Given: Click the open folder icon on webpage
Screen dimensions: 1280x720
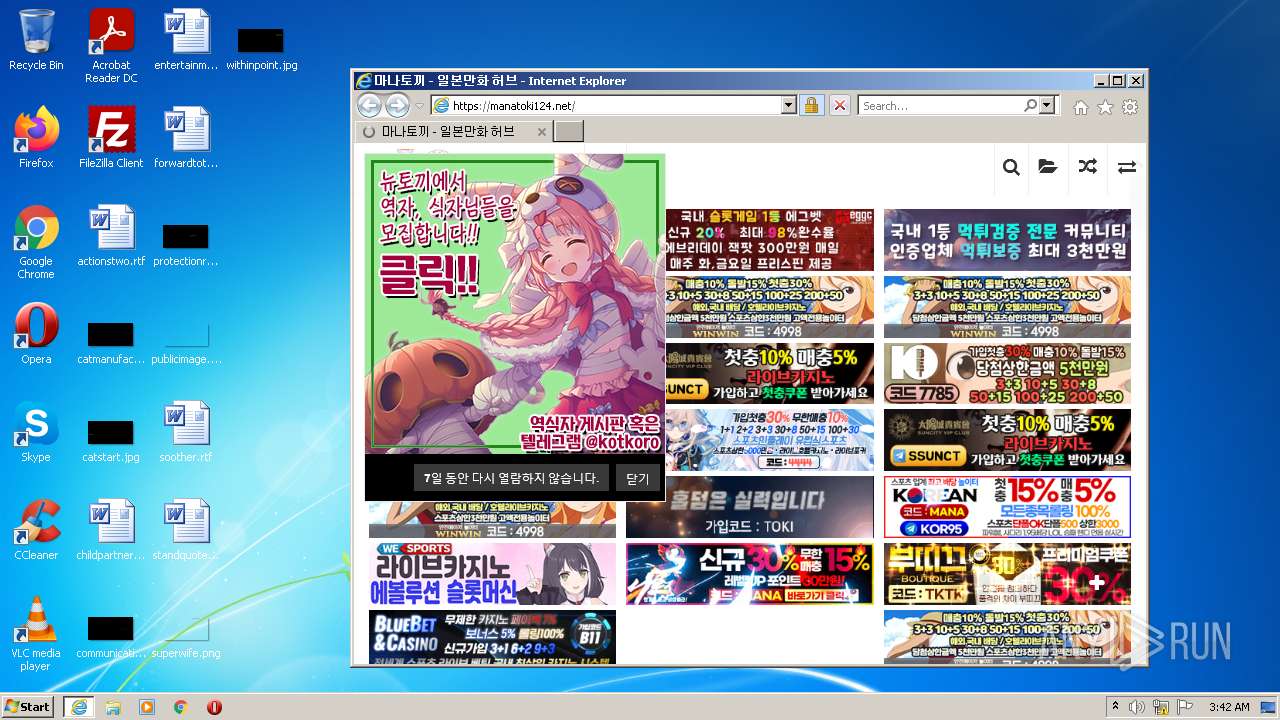Looking at the screenshot, I should pos(1048,167).
